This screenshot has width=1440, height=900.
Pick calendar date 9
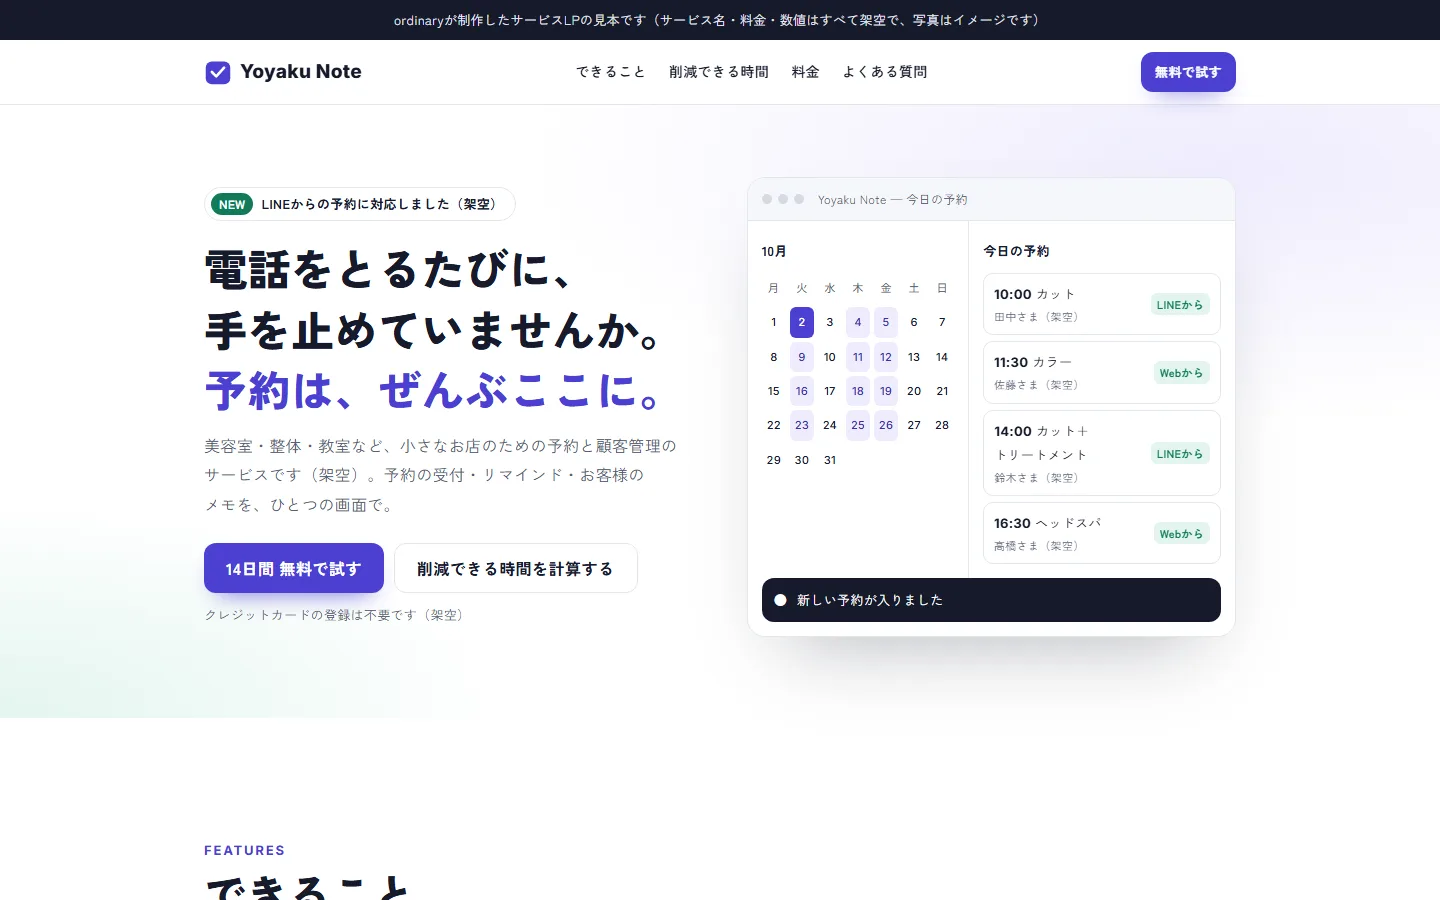coord(802,357)
